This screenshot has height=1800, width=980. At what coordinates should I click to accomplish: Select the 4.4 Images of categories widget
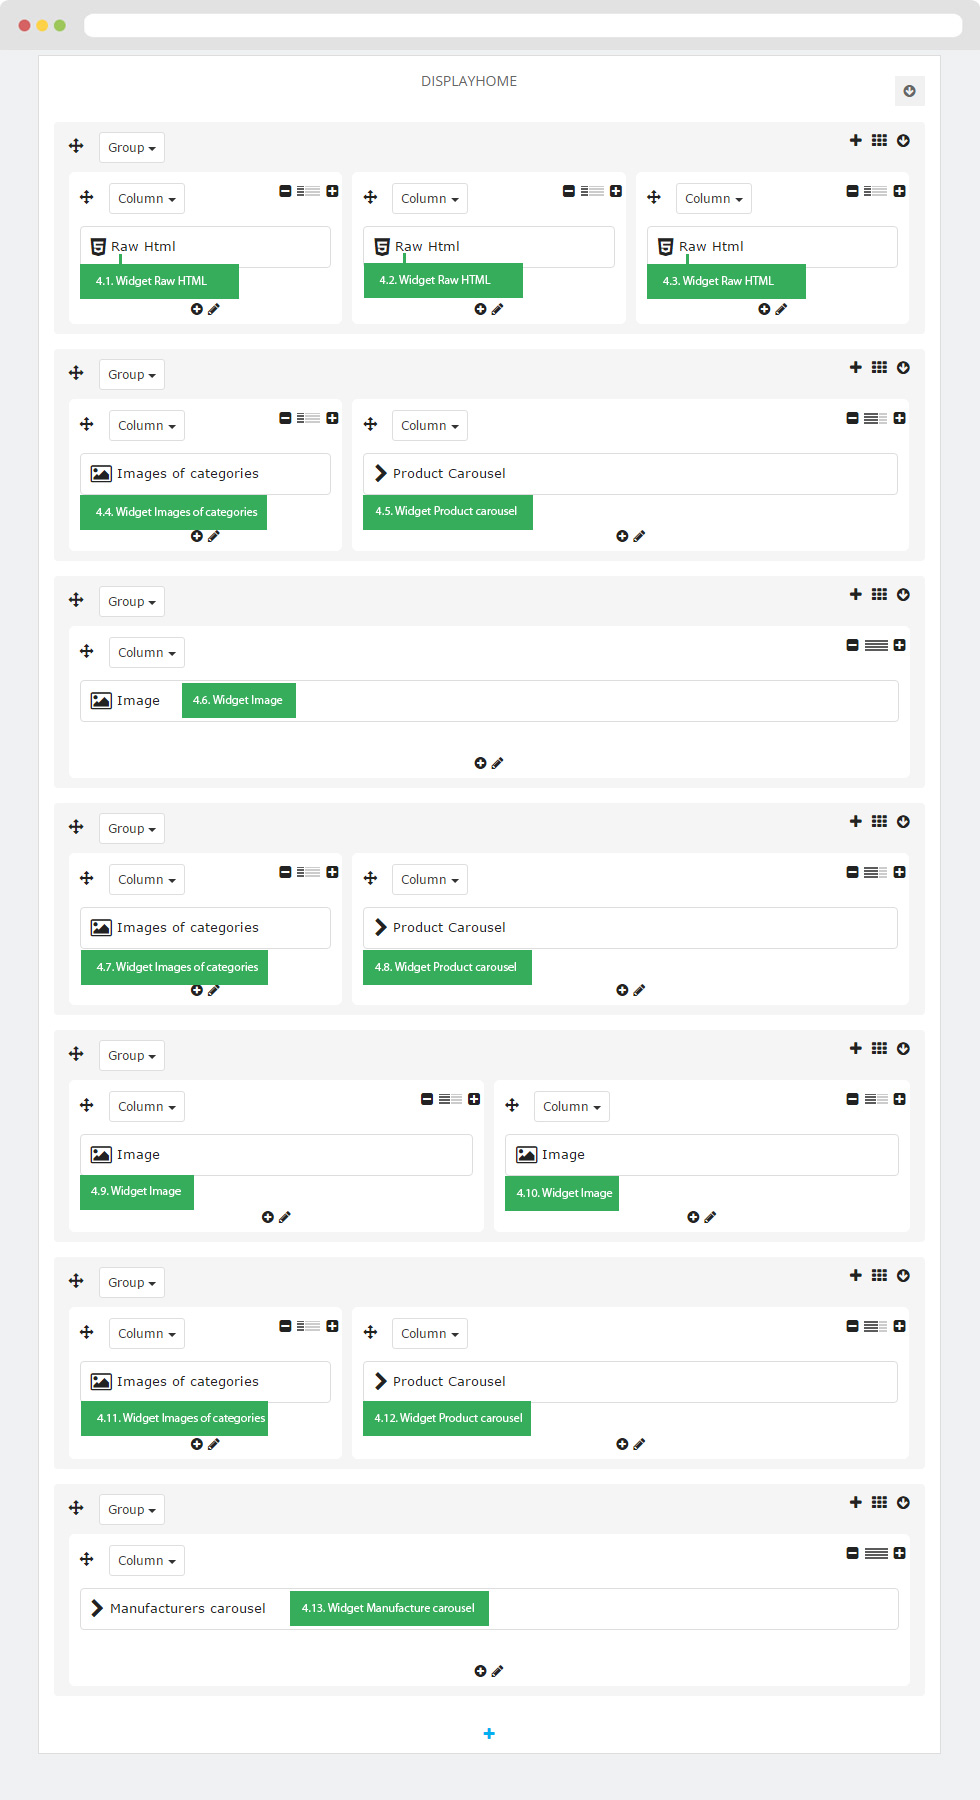coord(205,474)
